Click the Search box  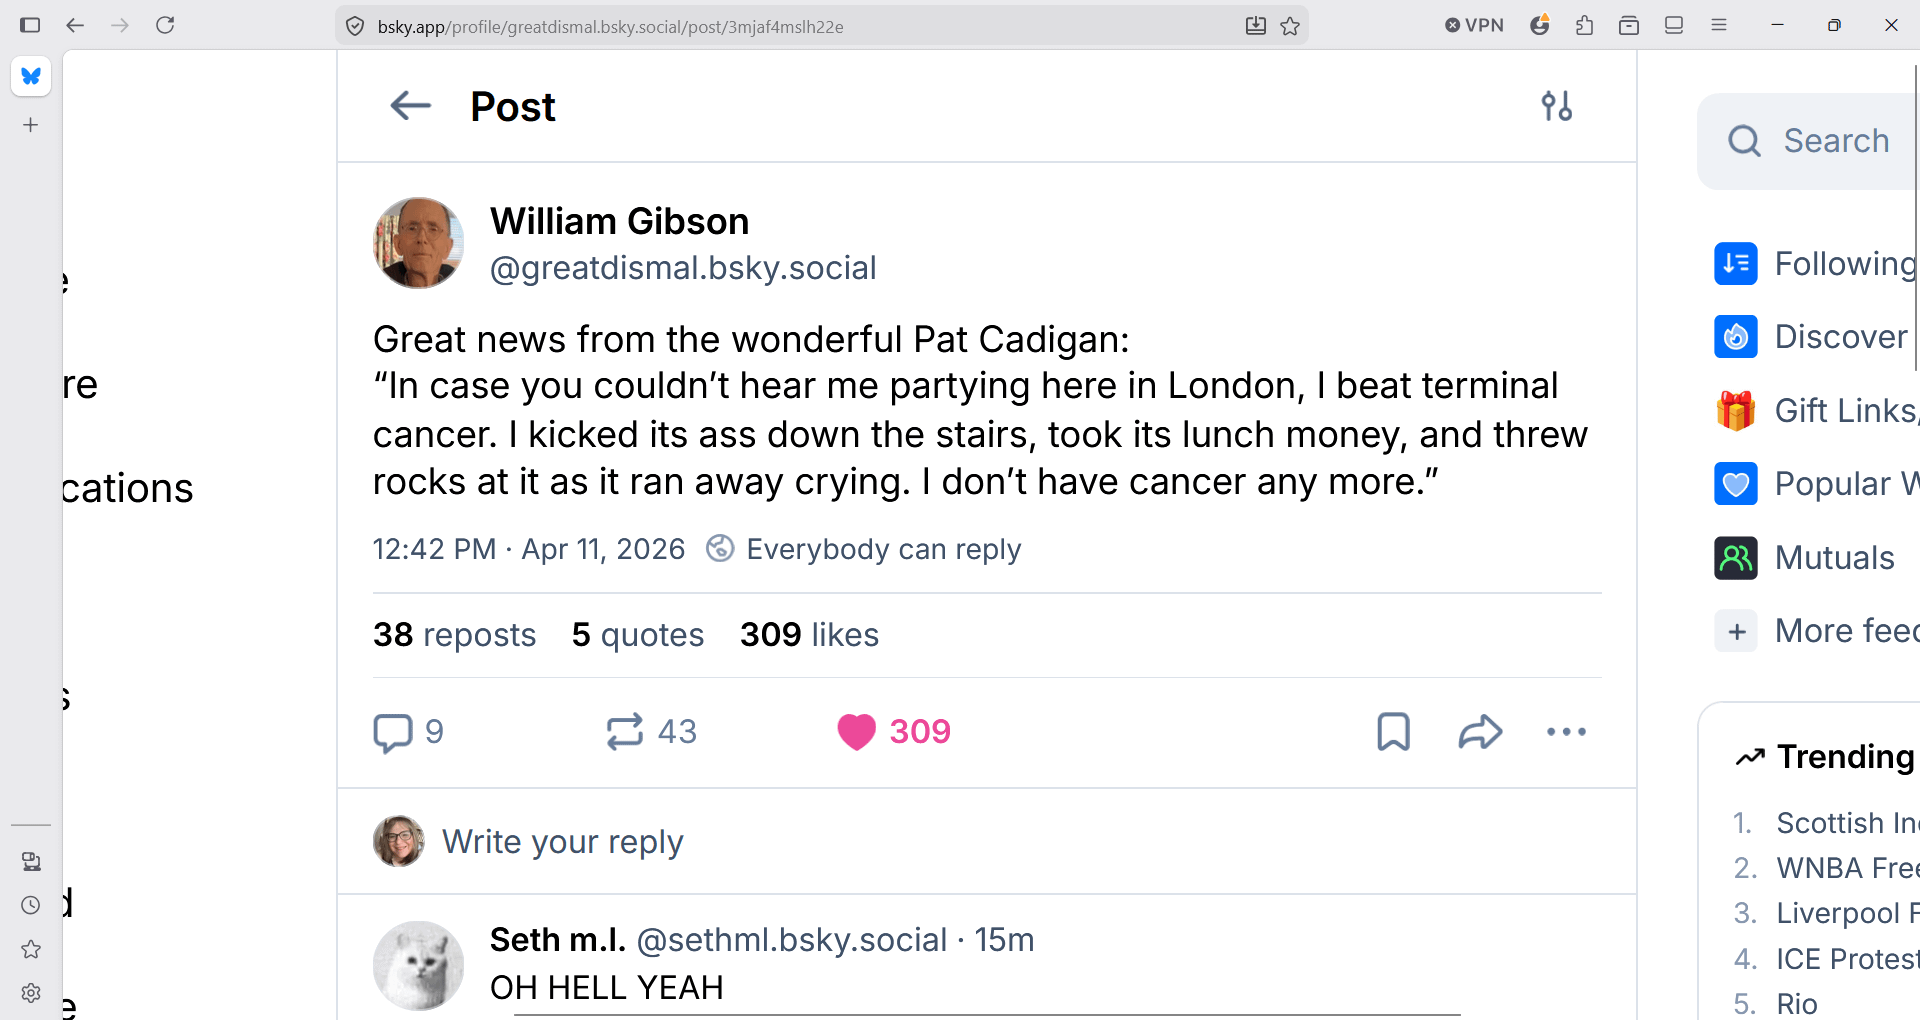tap(1836, 141)
